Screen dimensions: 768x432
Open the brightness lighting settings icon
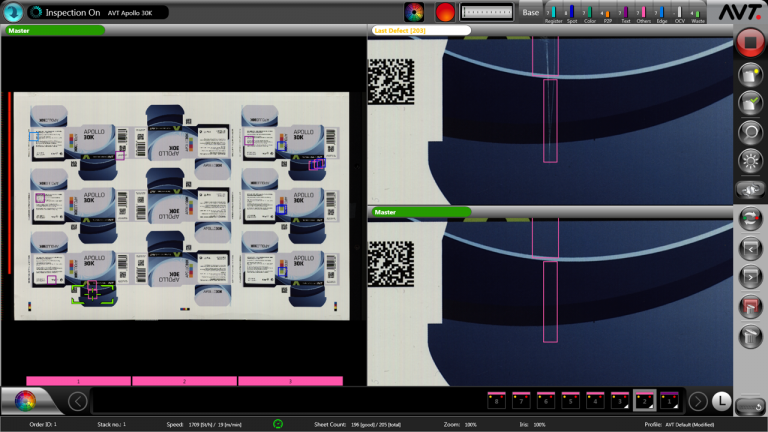click(x=750, y=160)
